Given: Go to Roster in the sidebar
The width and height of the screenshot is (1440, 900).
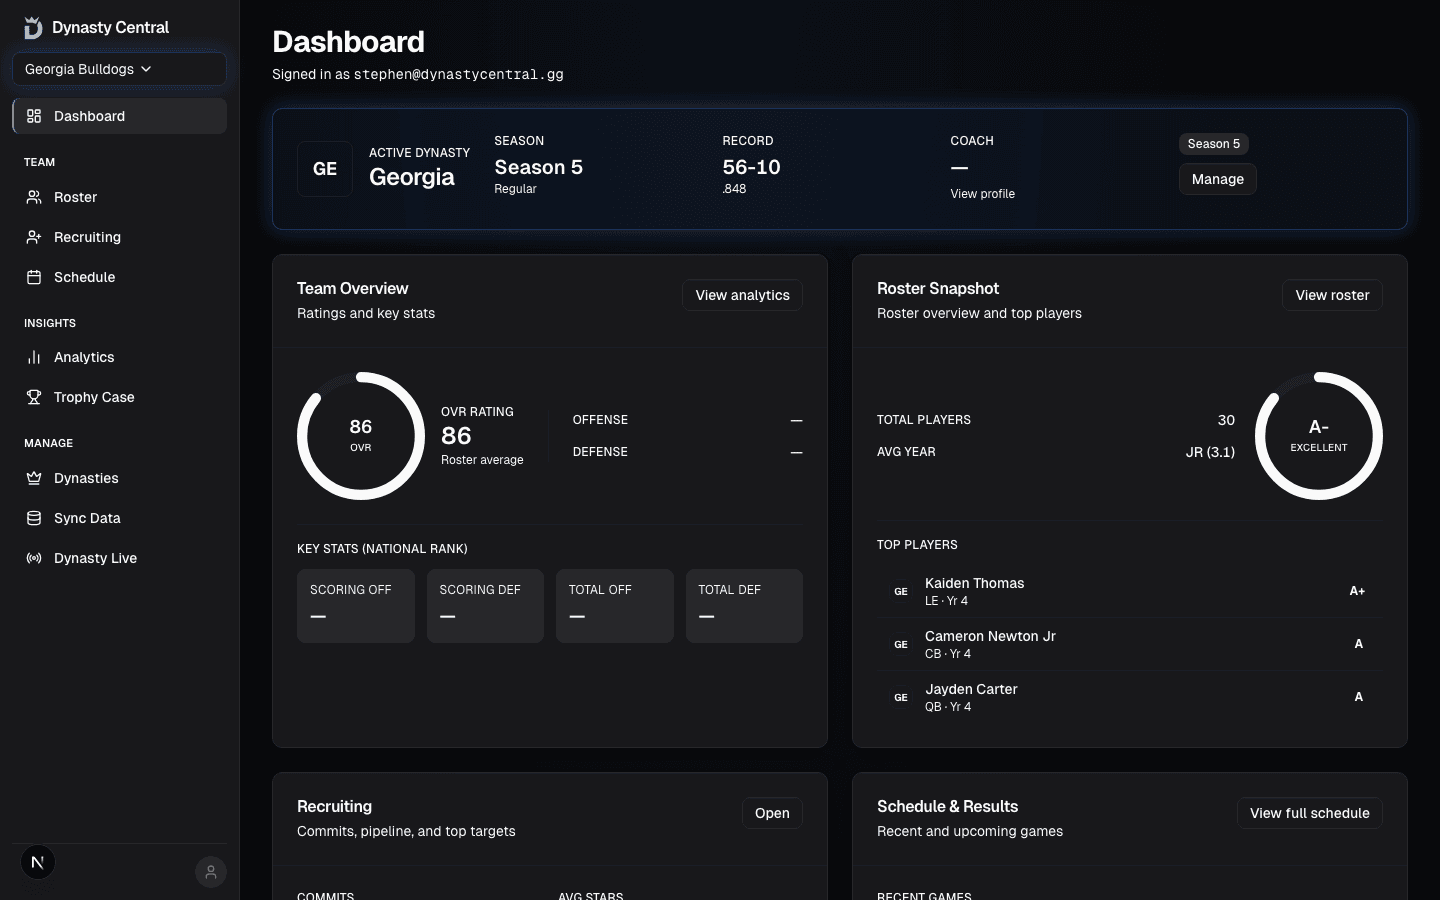Looking at the screenshot, I should click(x=119, y=197).
